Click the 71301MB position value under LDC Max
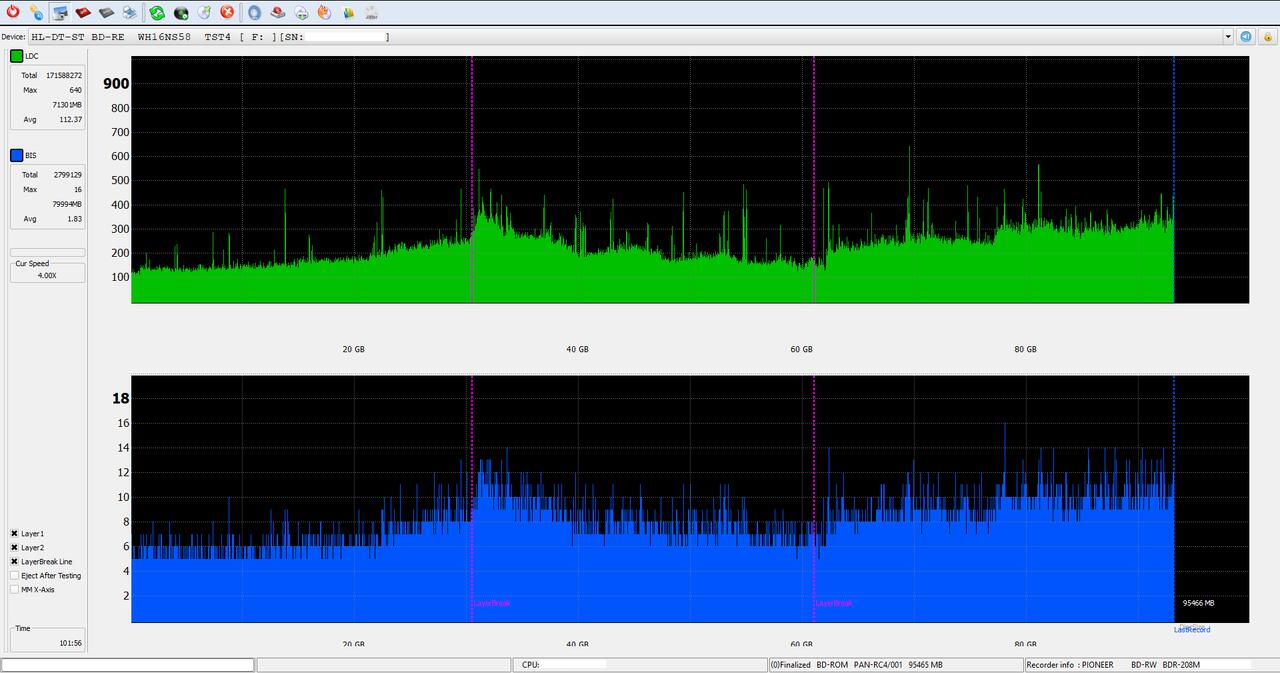Screen dimensions: 1280x673 coord(67,105)
